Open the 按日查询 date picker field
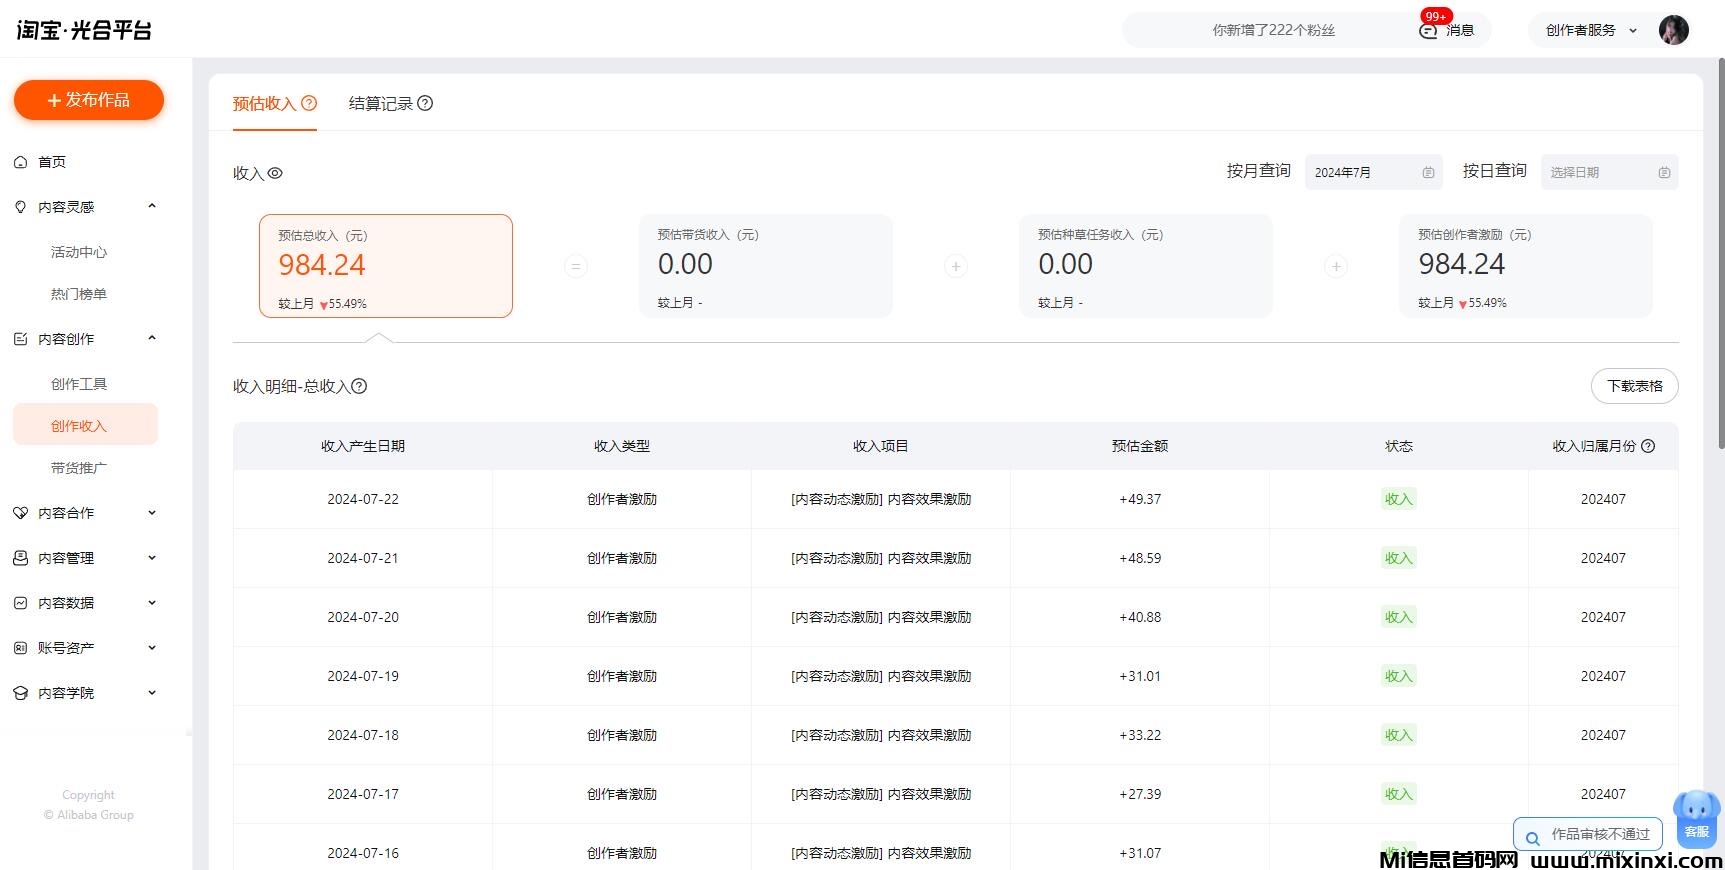This screenshot has width=1725, height=870. [x=1608, y=172]
